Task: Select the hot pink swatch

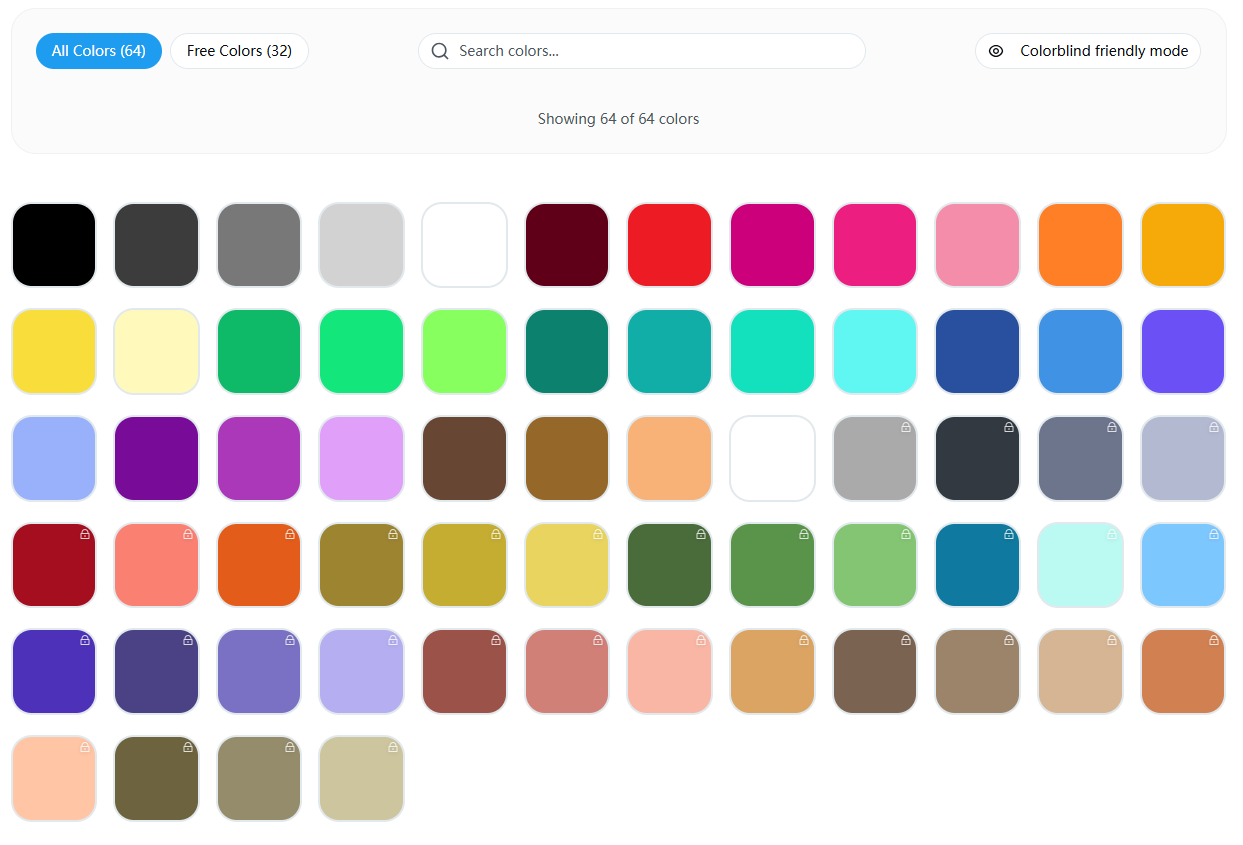Action: pyautogui.click(x=875, y=244)
